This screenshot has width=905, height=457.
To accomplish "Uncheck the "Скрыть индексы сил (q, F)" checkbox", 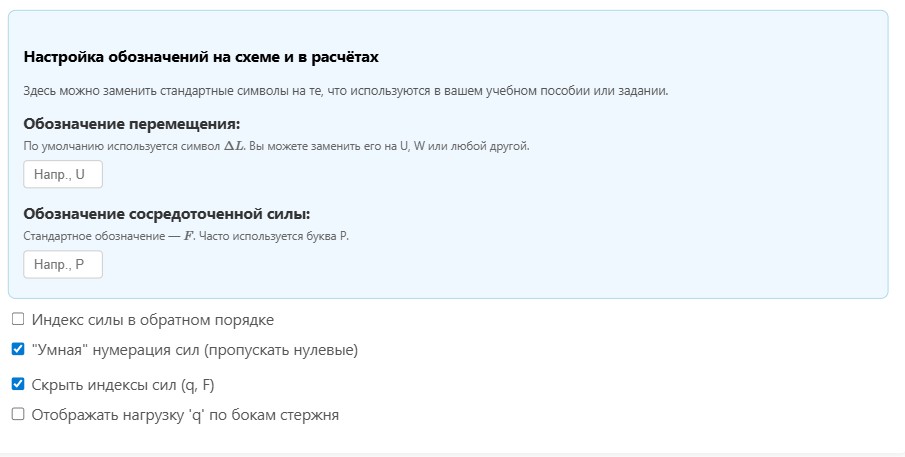I will [x=18, y=384].
